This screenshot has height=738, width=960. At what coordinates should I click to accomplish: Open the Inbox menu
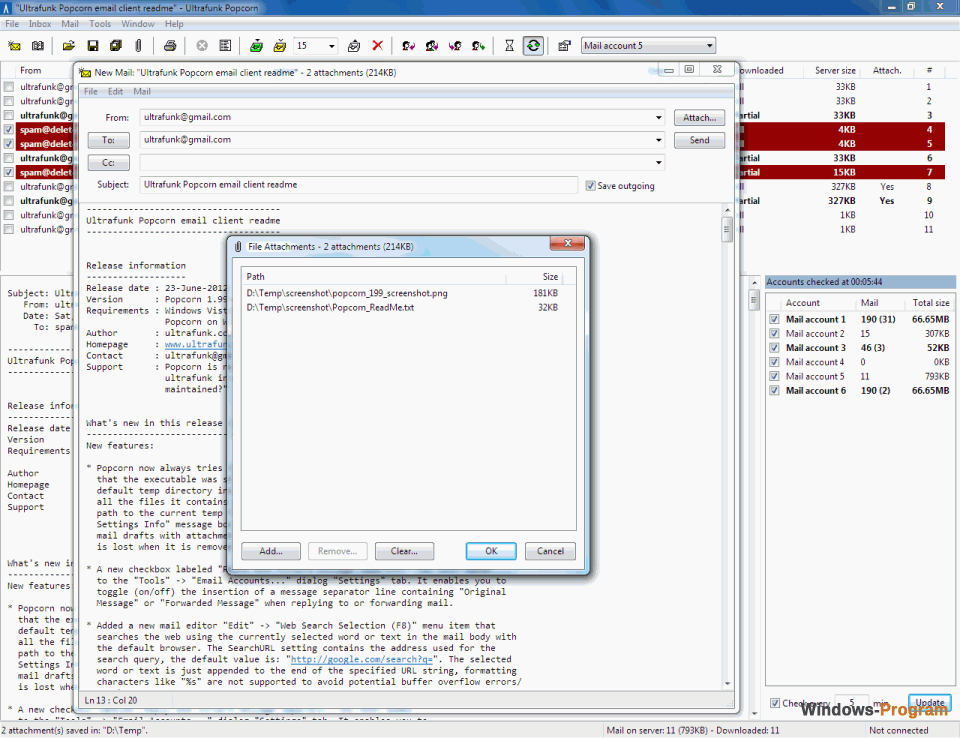(x=40, y=24)
